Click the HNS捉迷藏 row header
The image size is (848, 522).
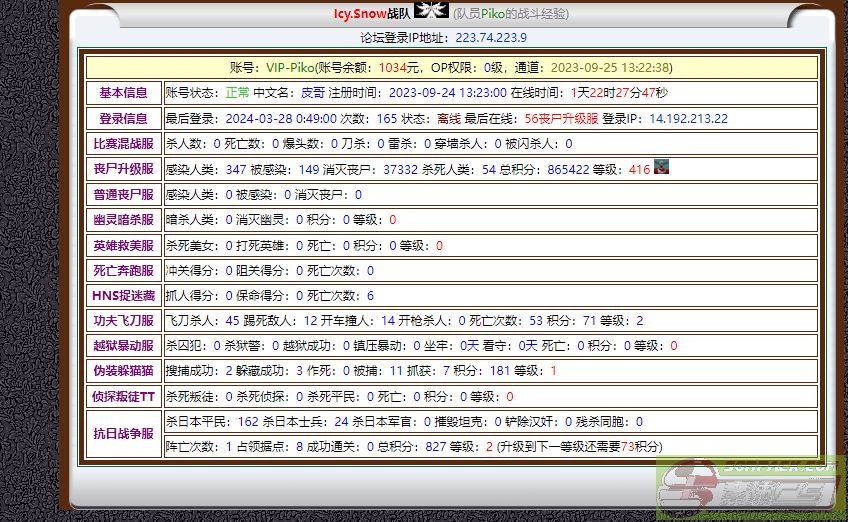(124, 295)
